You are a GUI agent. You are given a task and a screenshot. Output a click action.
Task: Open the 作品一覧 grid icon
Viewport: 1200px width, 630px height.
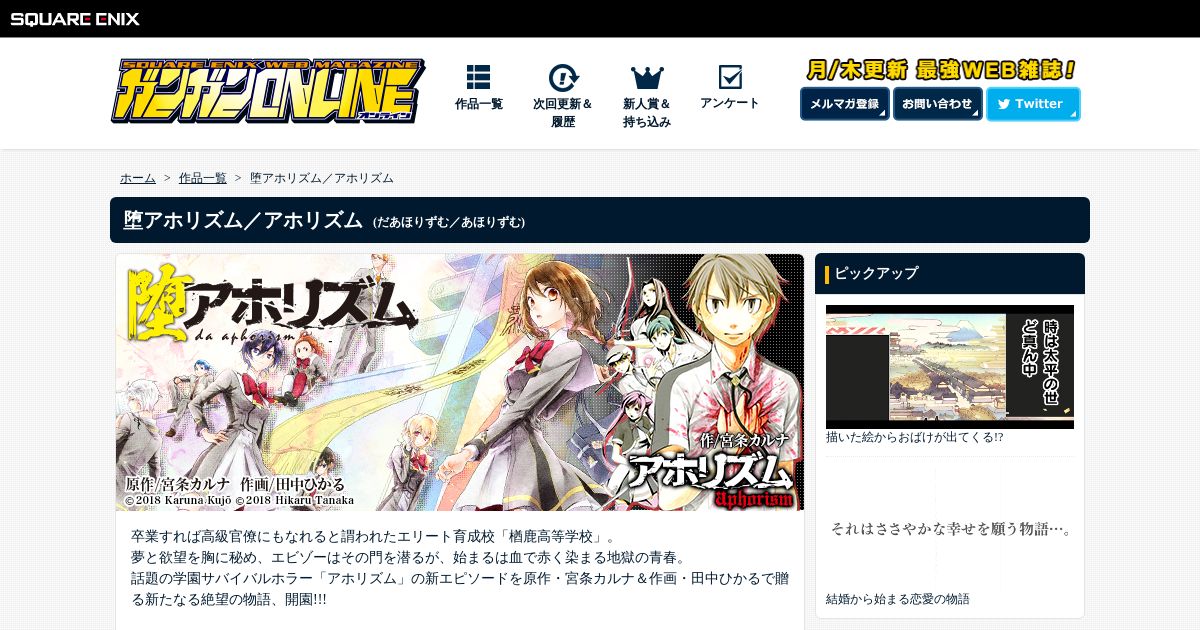(x=479, y=77)
